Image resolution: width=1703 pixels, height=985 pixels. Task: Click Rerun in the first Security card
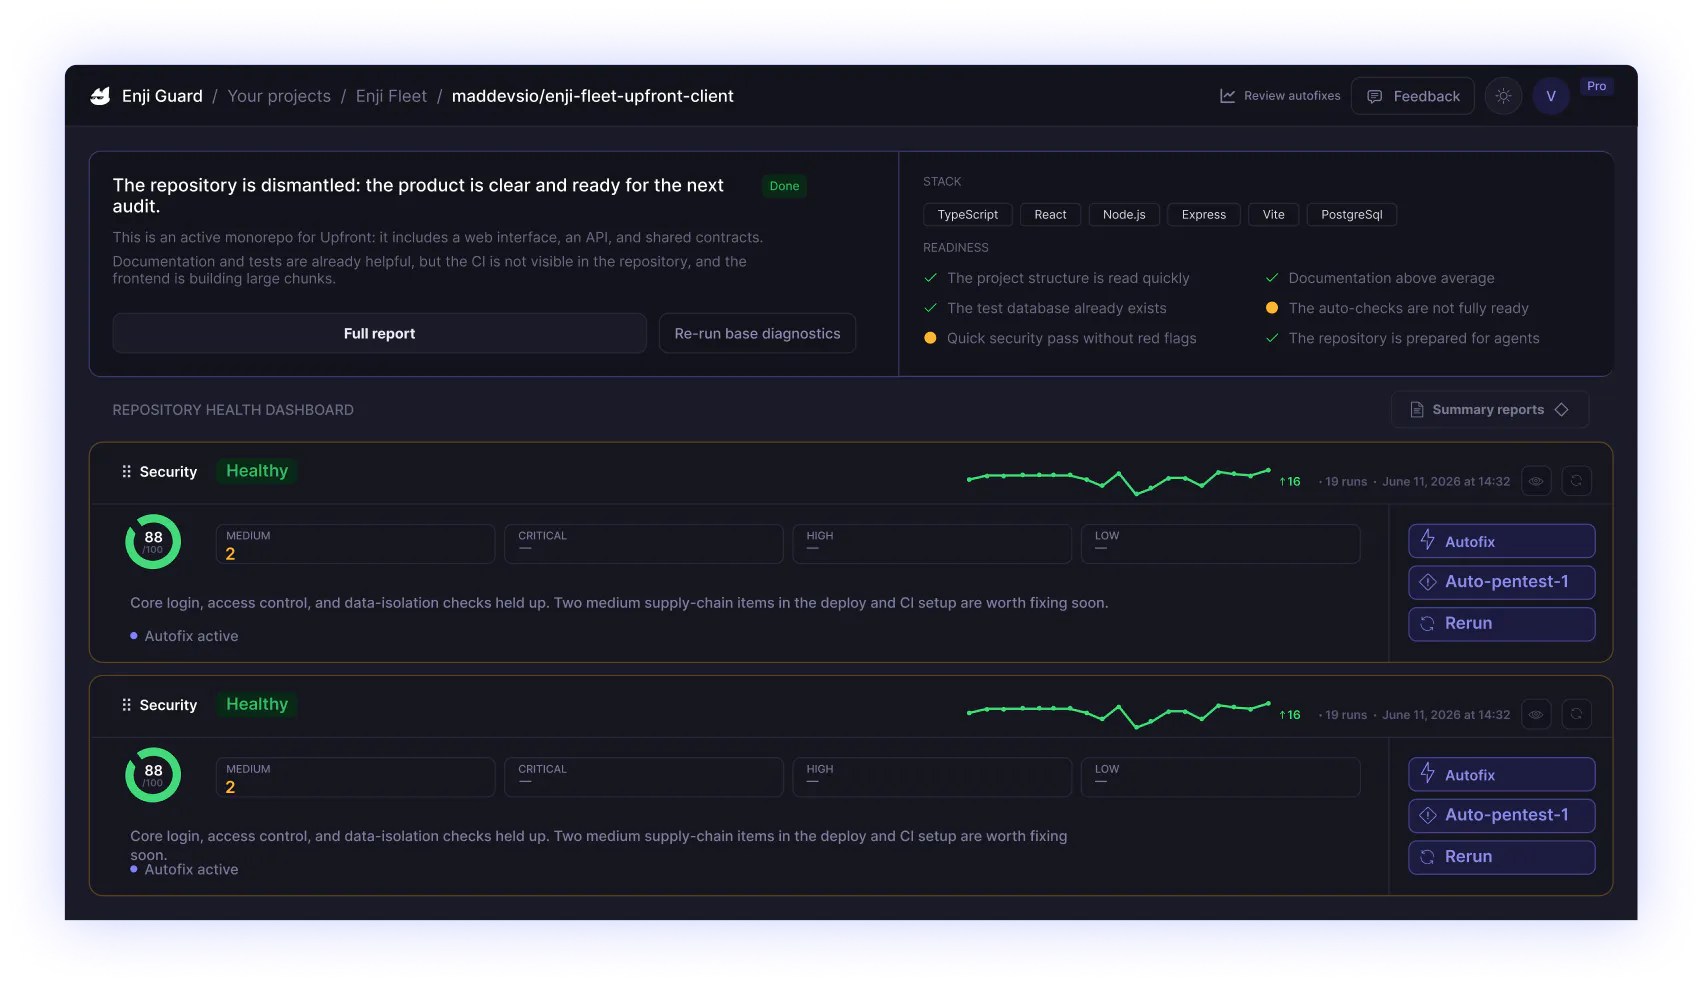tap(1501, 624)
